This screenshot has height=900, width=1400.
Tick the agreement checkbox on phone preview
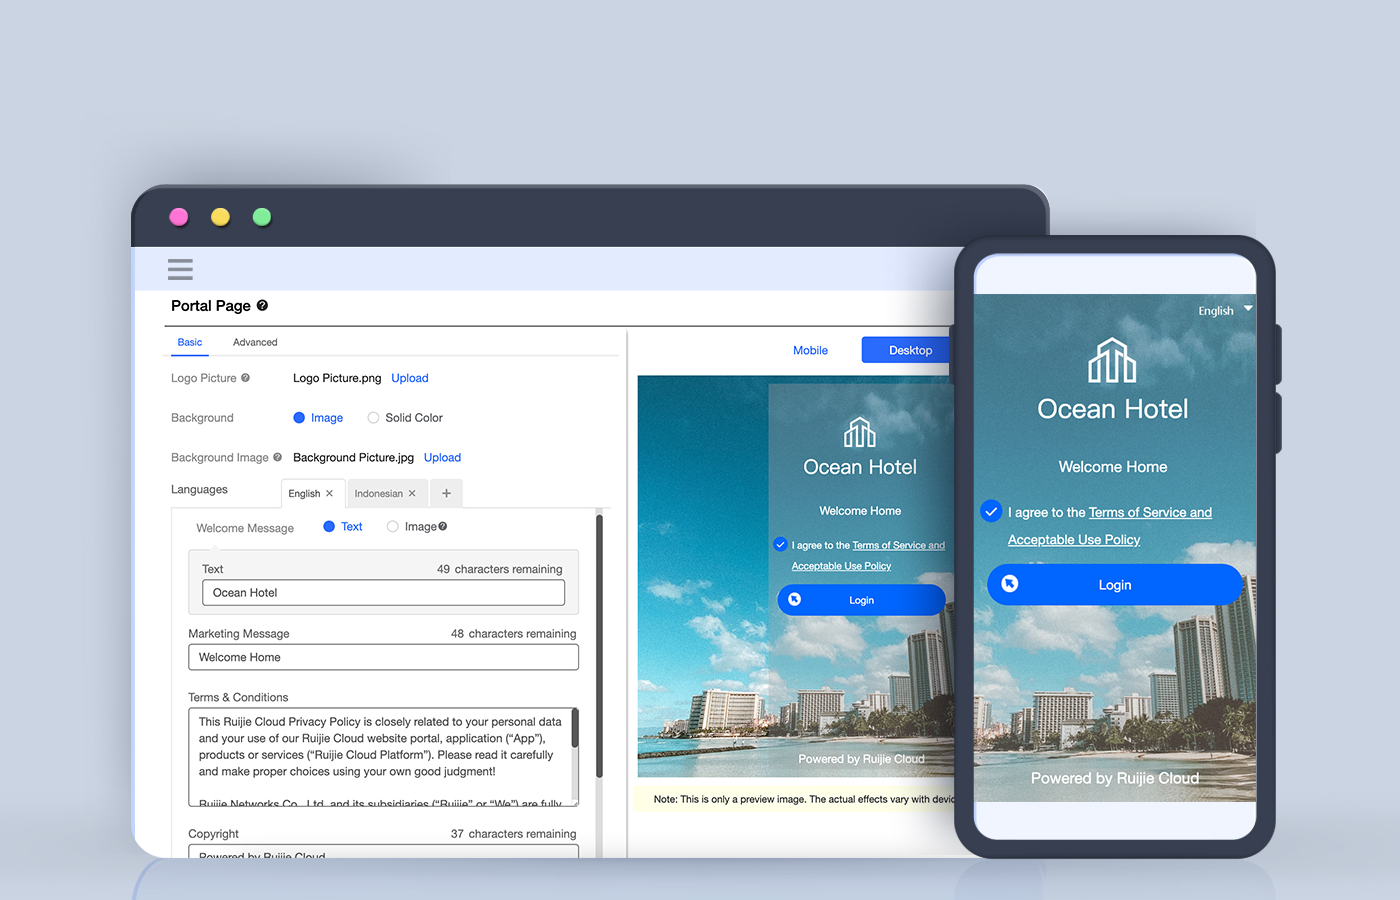pos(991,511)
